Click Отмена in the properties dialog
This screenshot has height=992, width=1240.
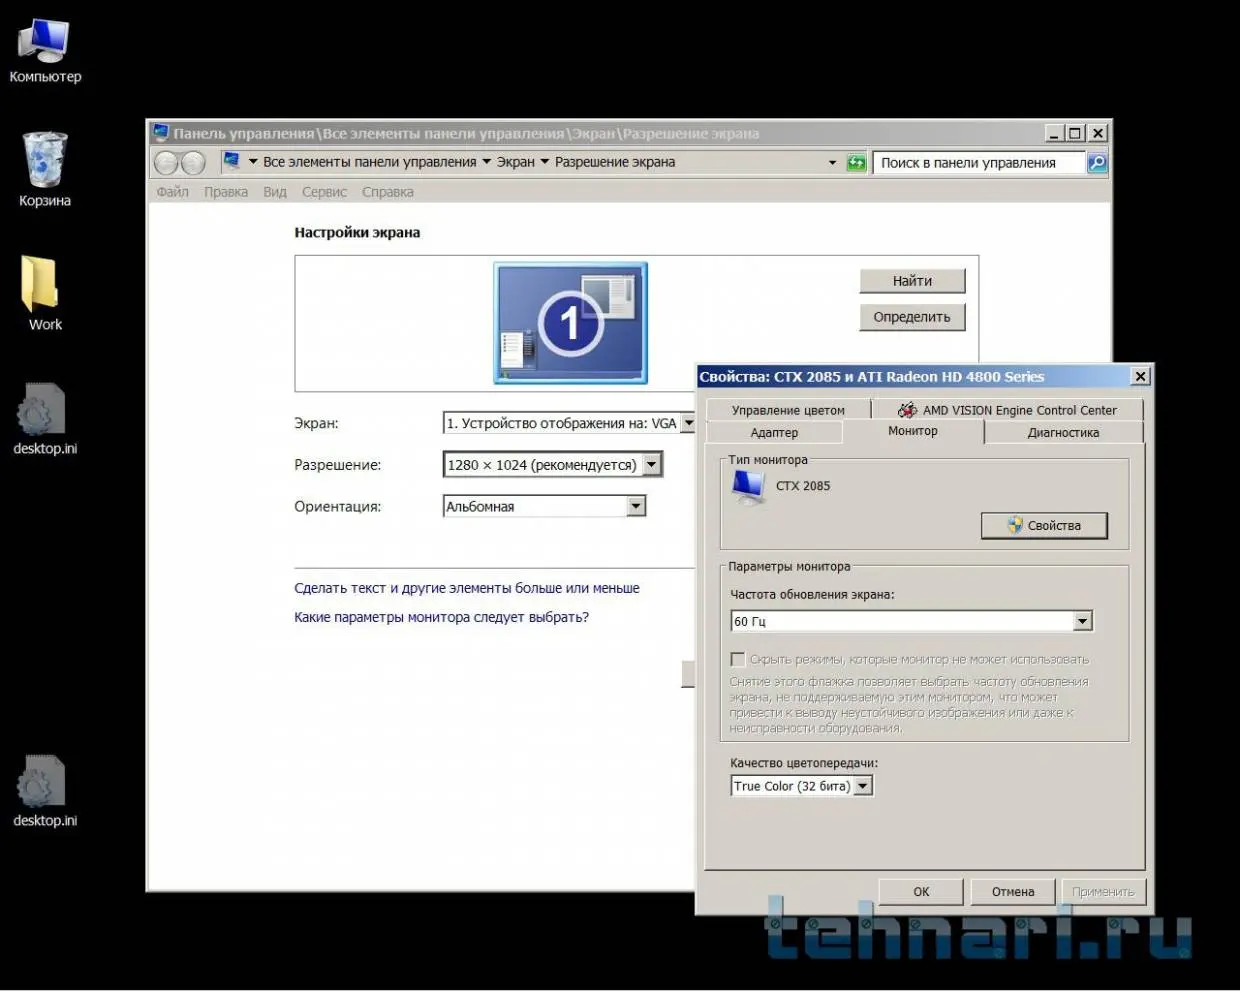pyautogui.click(x=1013, y=891)
